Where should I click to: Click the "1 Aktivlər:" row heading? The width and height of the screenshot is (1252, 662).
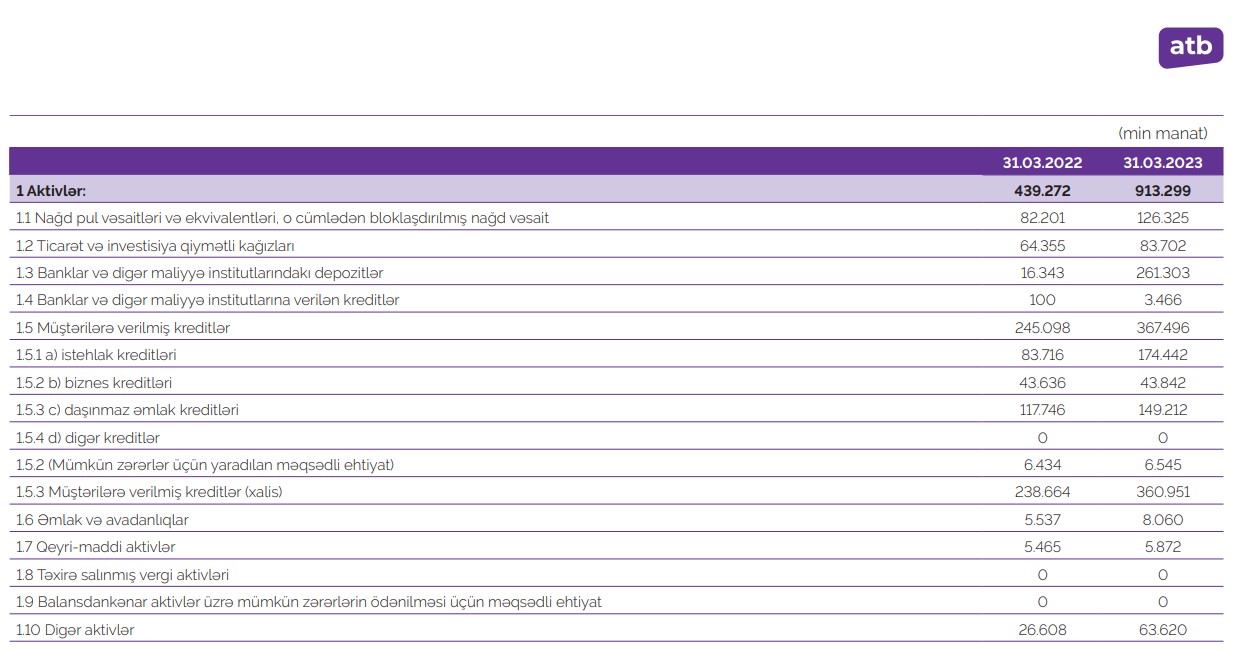51,190
